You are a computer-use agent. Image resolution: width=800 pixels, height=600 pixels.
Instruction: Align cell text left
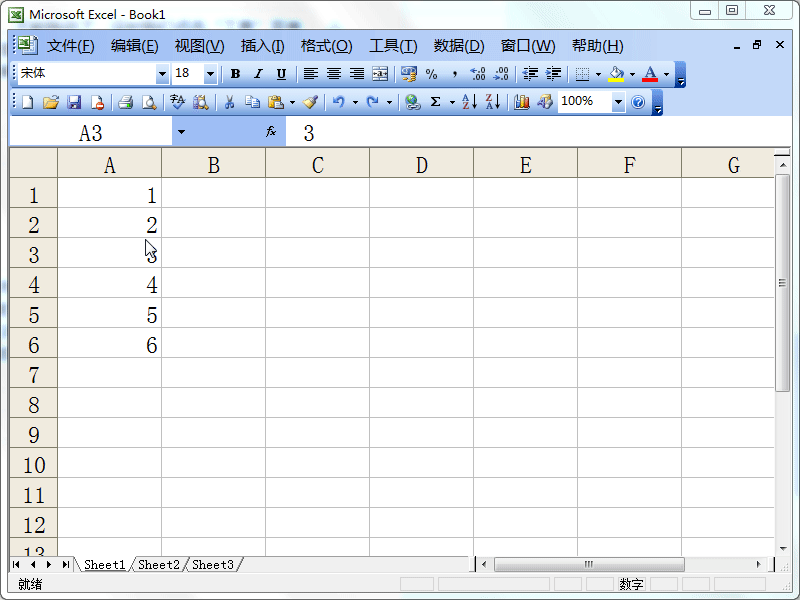click(311, 74)
